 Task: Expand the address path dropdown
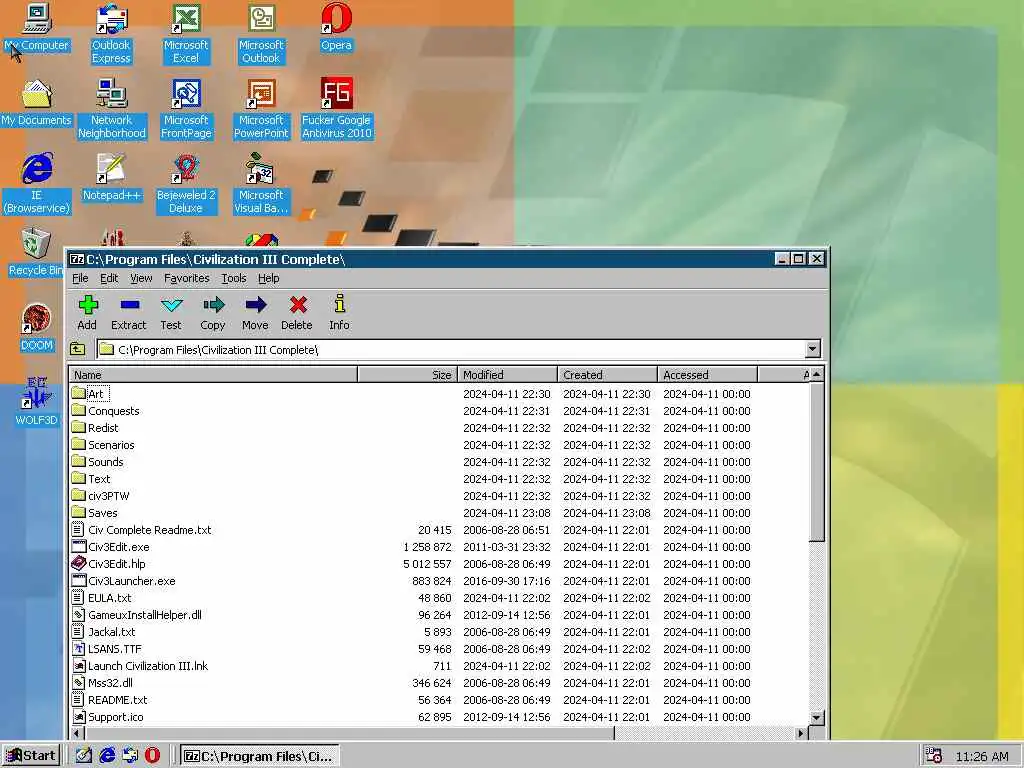tap(812, 349)
